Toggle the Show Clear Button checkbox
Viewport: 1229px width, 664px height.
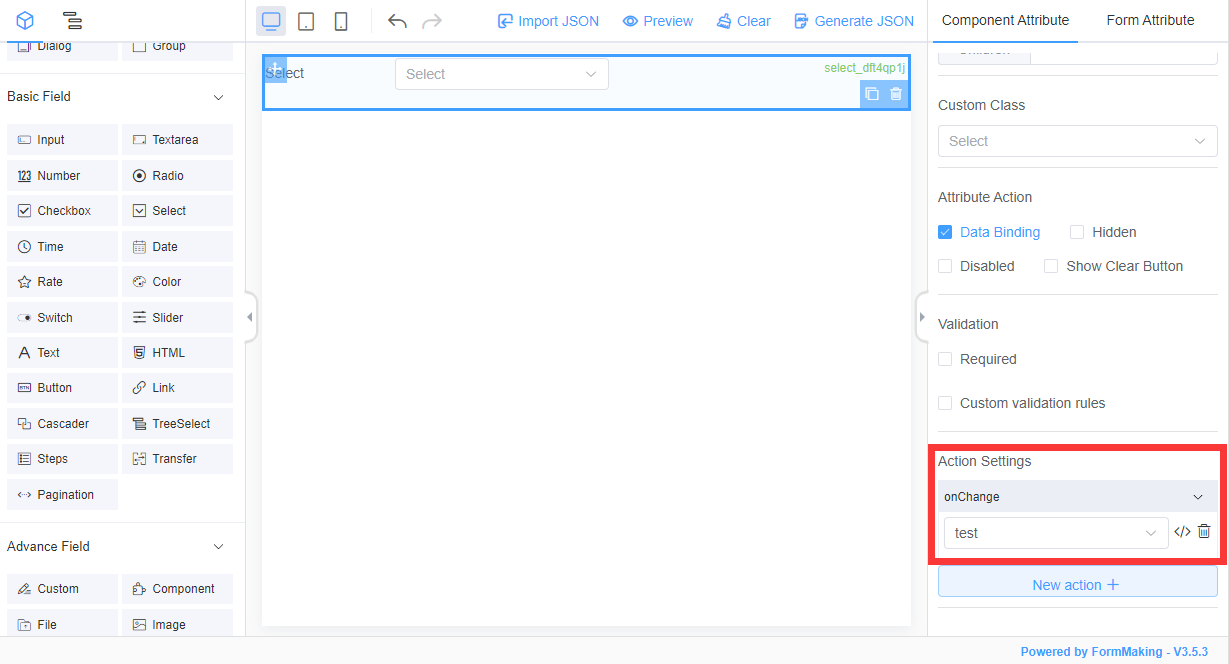click(1051, 266)
